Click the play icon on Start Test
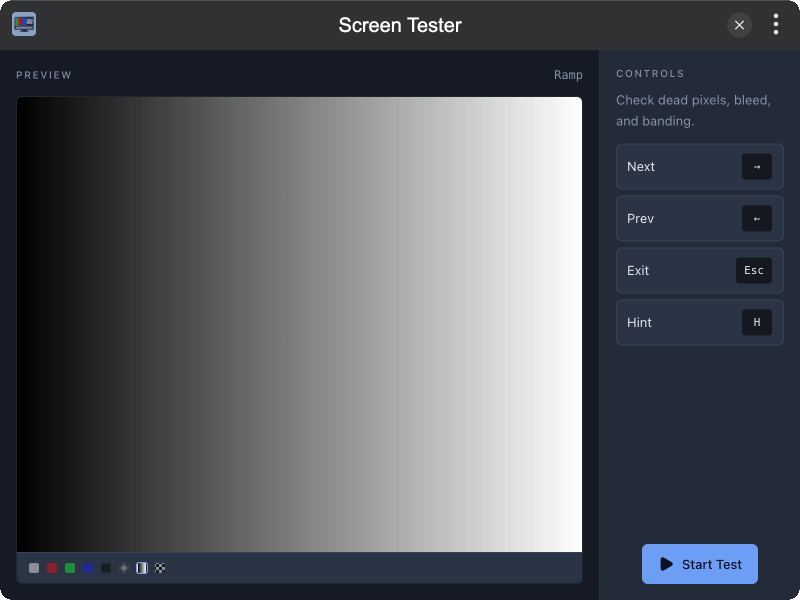Viewport: 800px width, 600px height. [x=666, y=564]
